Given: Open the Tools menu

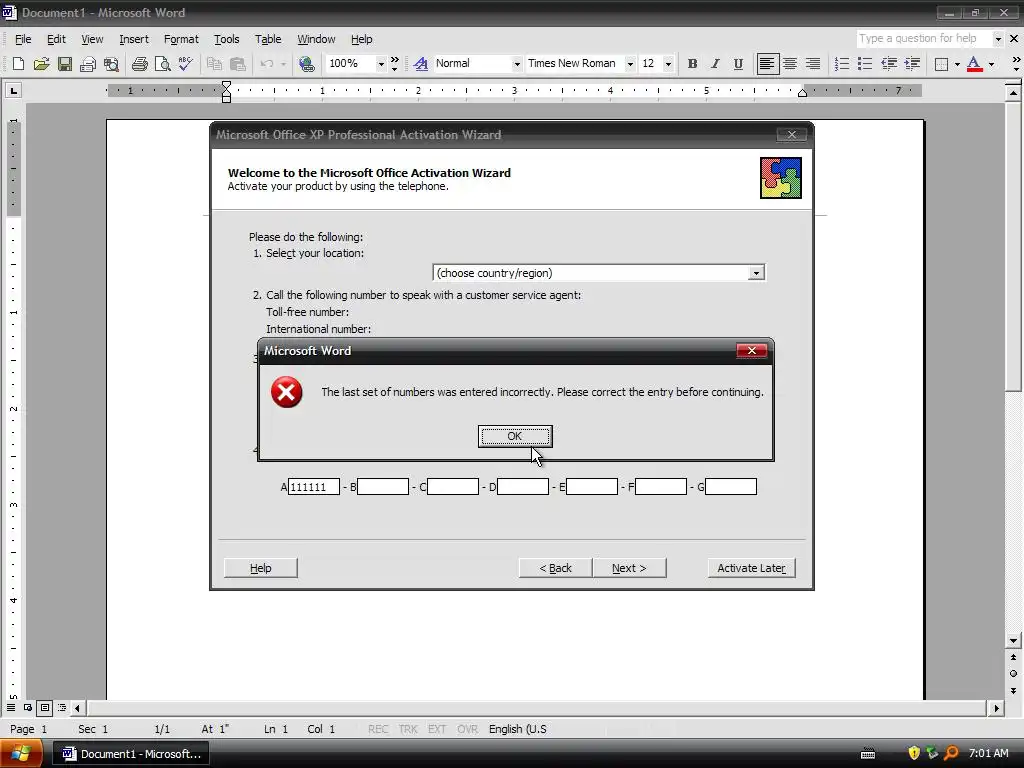Looking at the screenshot, I should 227,39.
